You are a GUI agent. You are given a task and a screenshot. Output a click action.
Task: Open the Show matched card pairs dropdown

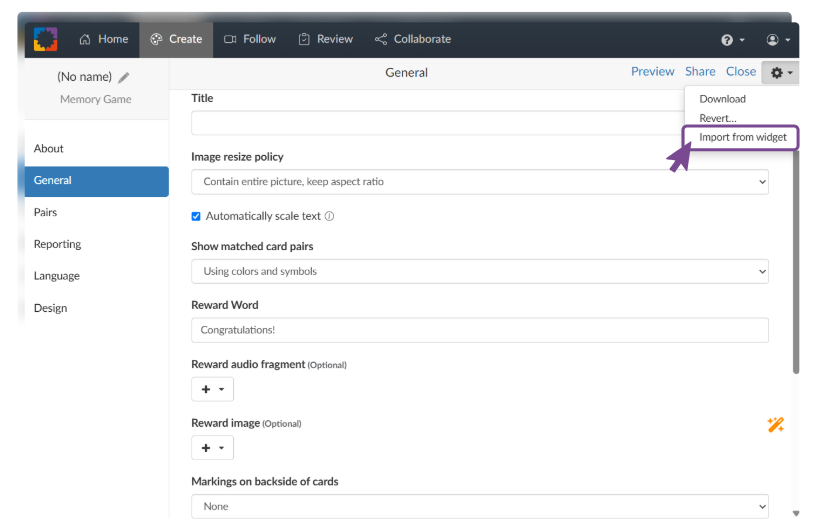(479, 272)
